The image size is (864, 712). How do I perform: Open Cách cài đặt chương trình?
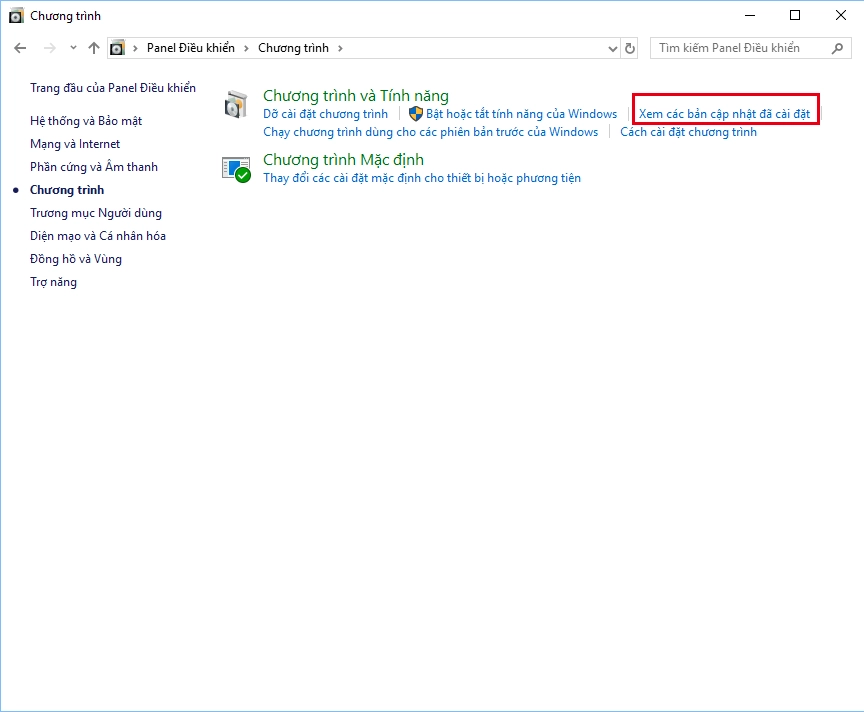coord(688,131)
